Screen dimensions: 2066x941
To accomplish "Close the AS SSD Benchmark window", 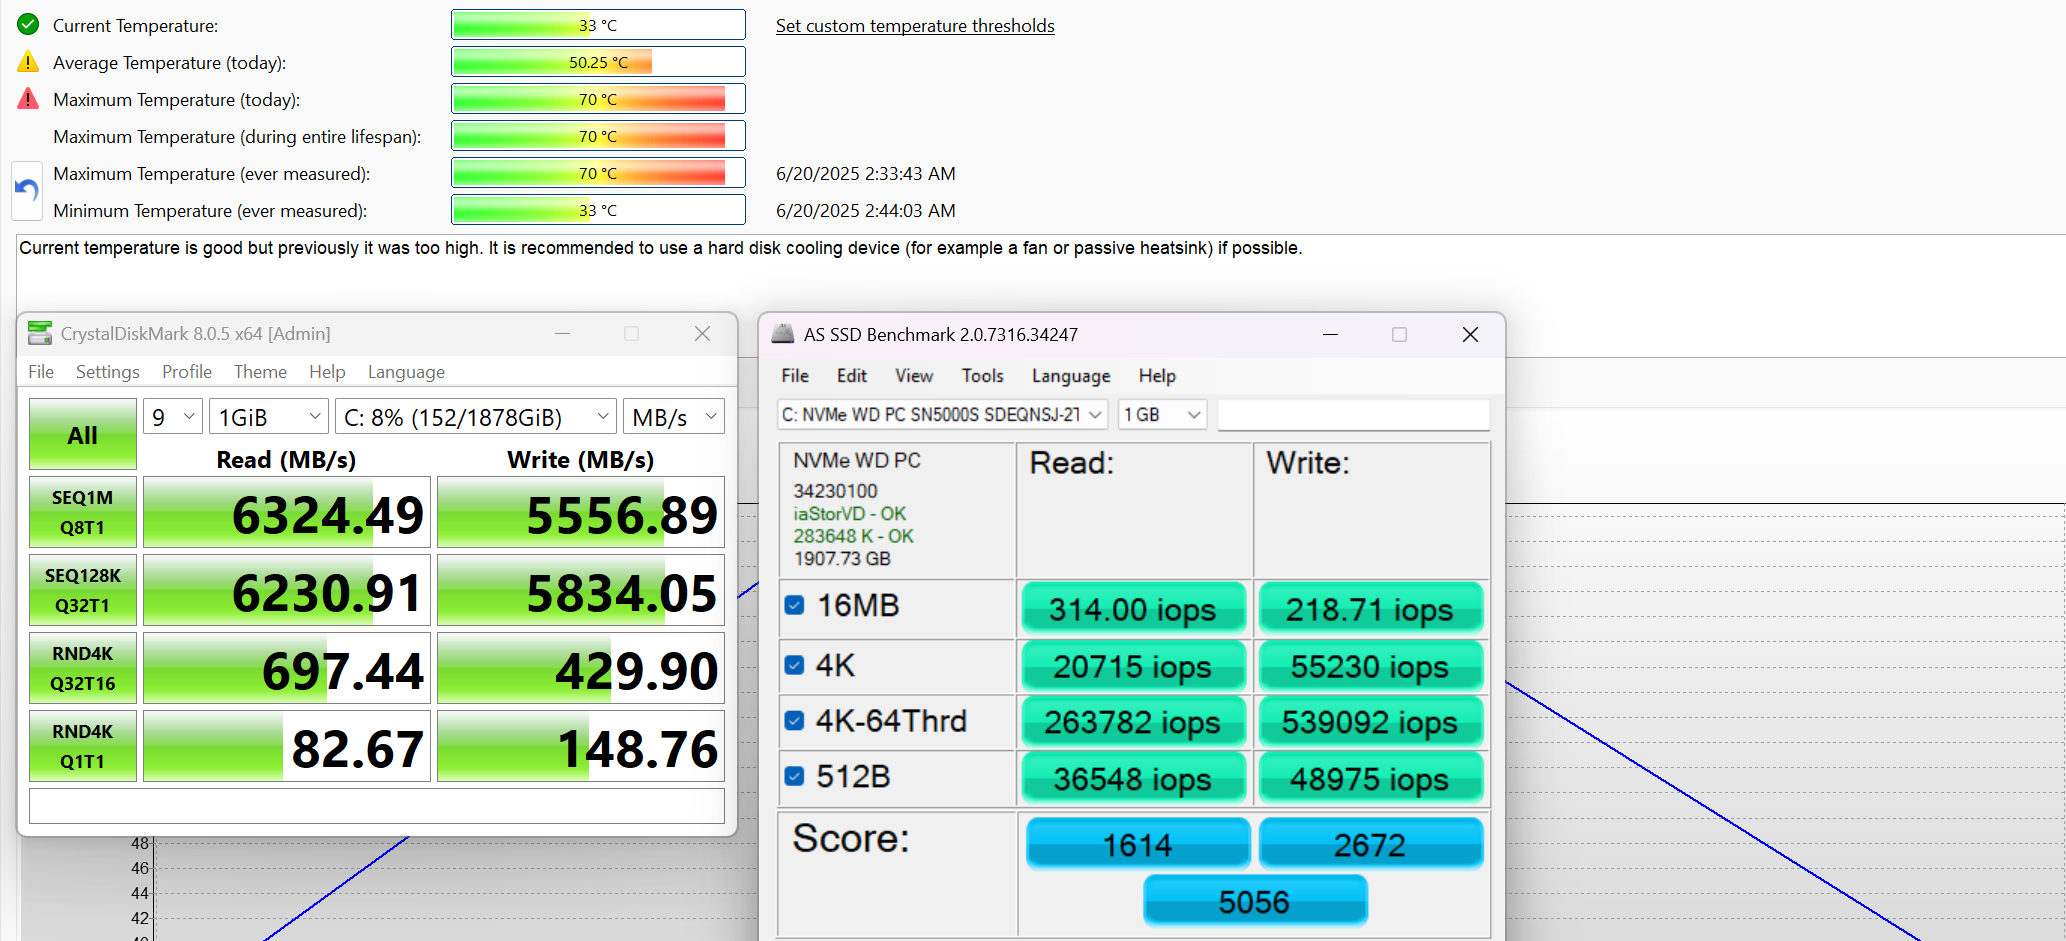I will 1470,334.
